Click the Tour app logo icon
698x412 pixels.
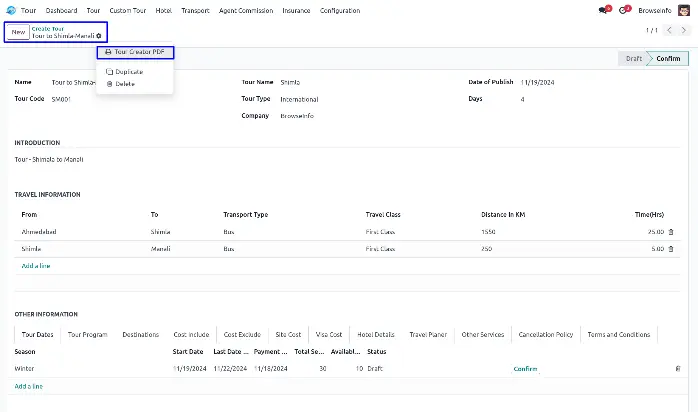pyautogui.click(x=10, y=10)
